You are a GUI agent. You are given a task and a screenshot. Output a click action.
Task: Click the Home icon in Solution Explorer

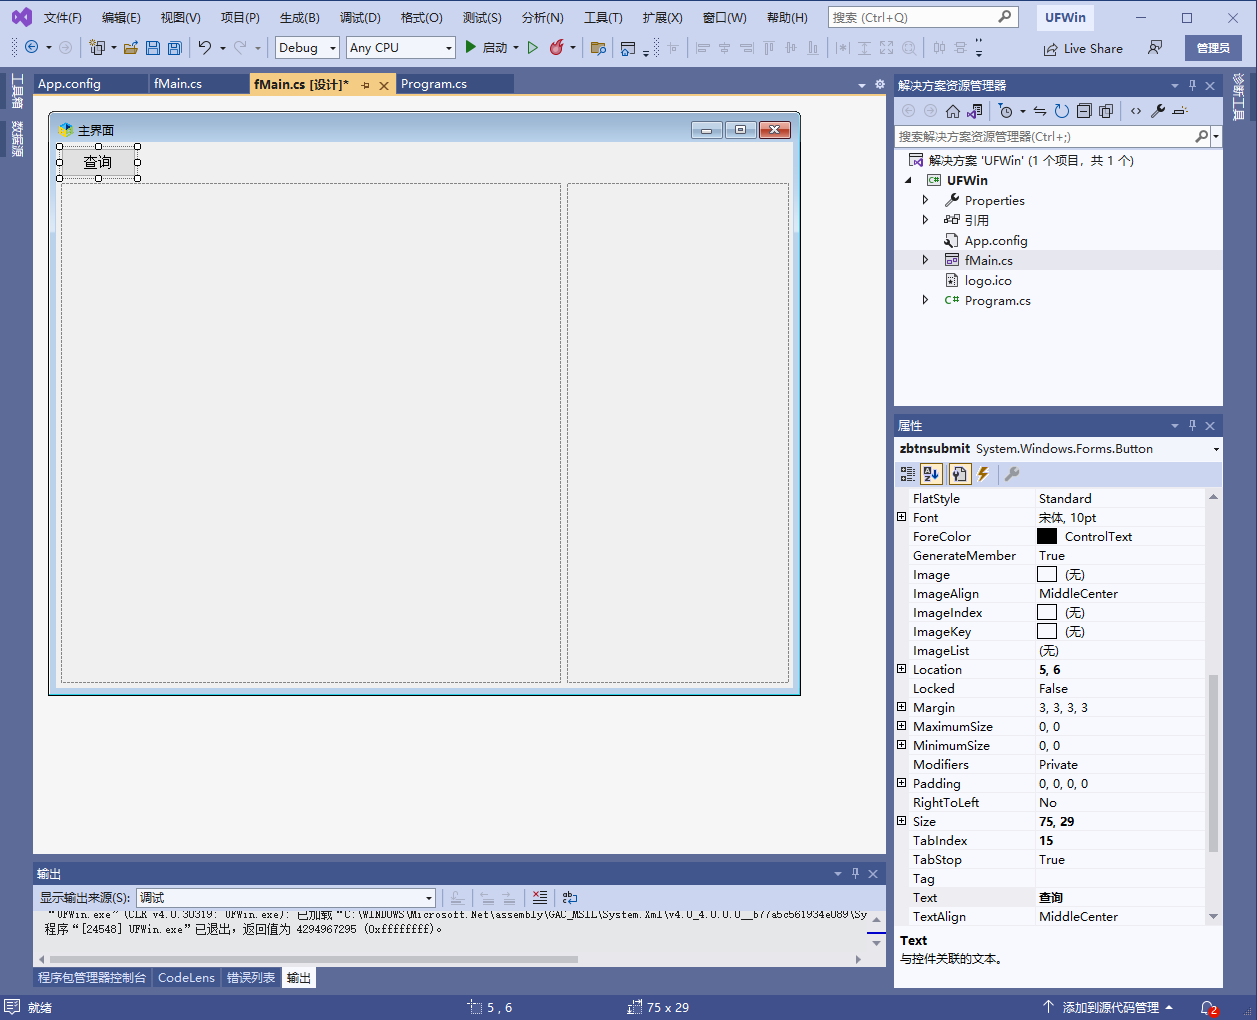(x=953, y=111)
